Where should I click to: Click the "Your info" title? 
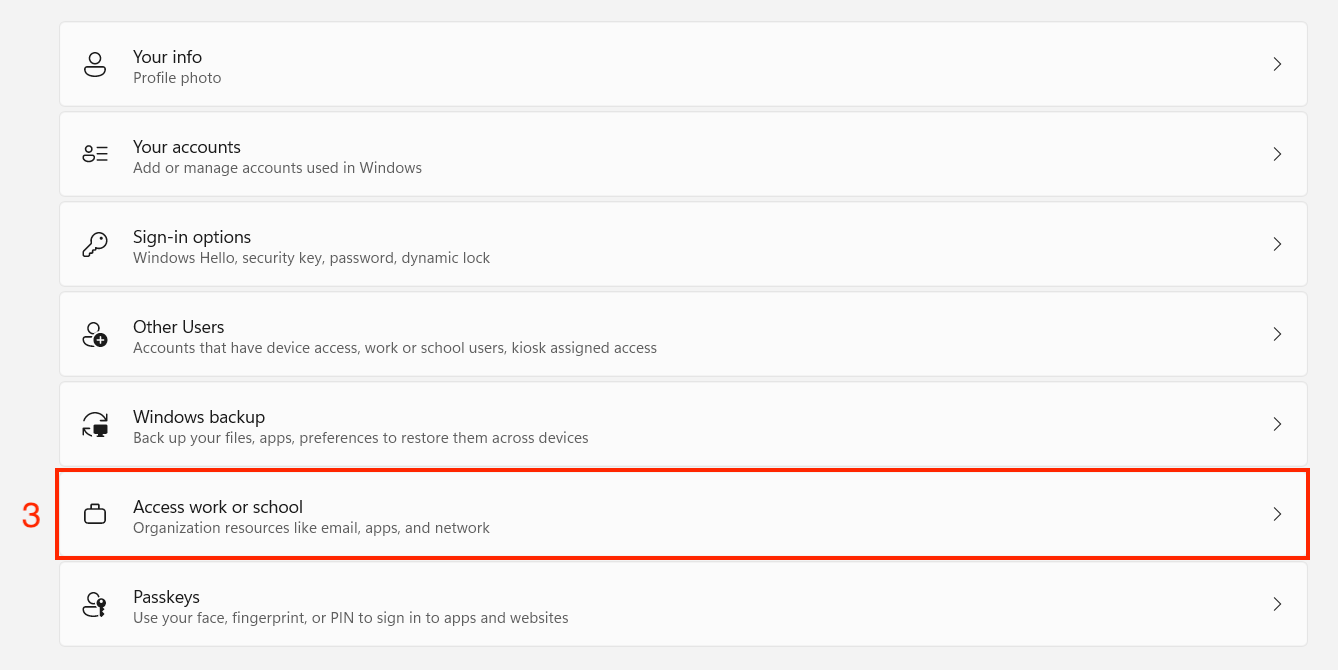tap(167, 57)
